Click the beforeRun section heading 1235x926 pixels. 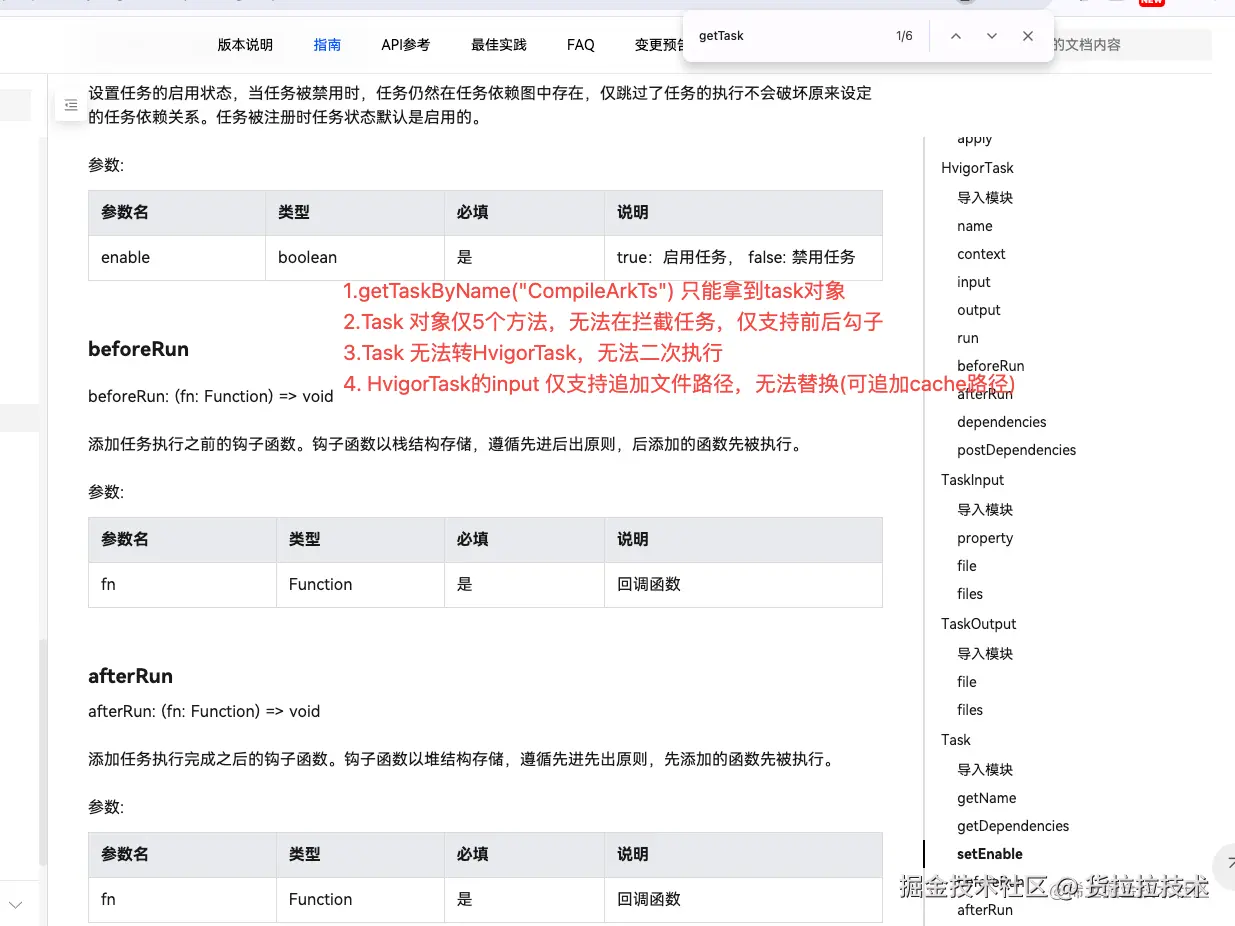point(138,349)
